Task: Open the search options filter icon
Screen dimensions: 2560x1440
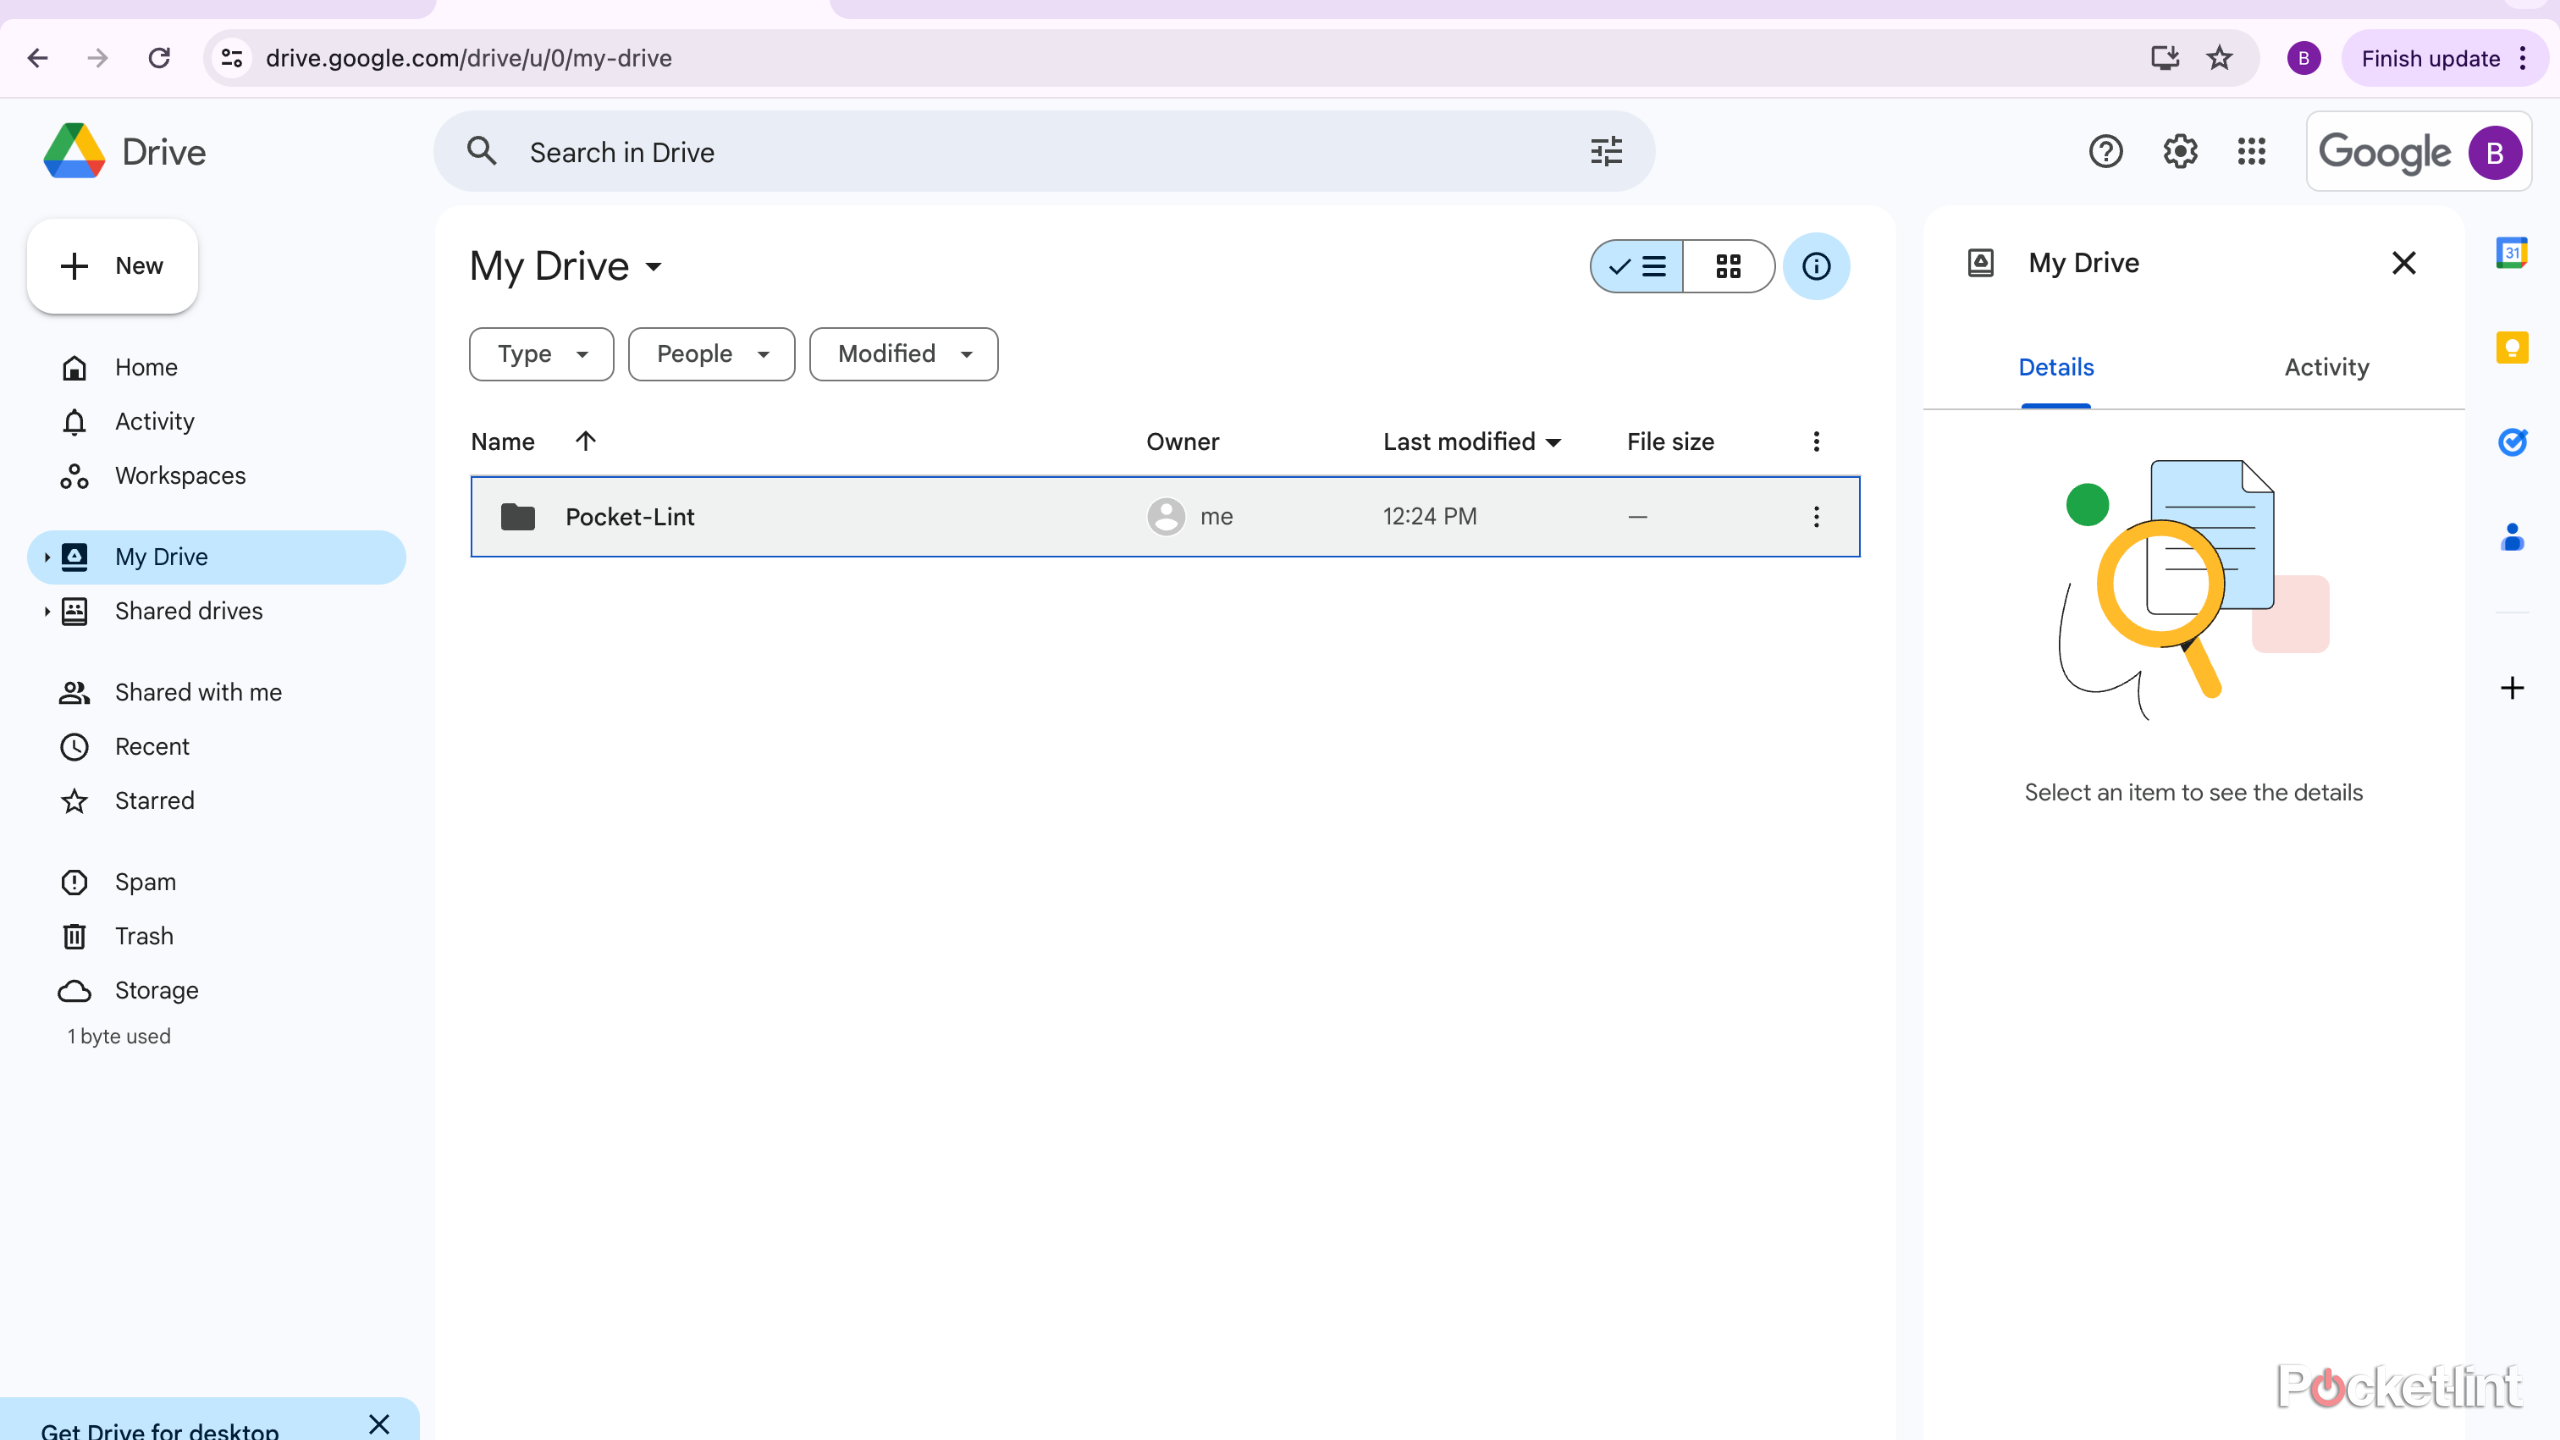Action: tap(1604, 151)
